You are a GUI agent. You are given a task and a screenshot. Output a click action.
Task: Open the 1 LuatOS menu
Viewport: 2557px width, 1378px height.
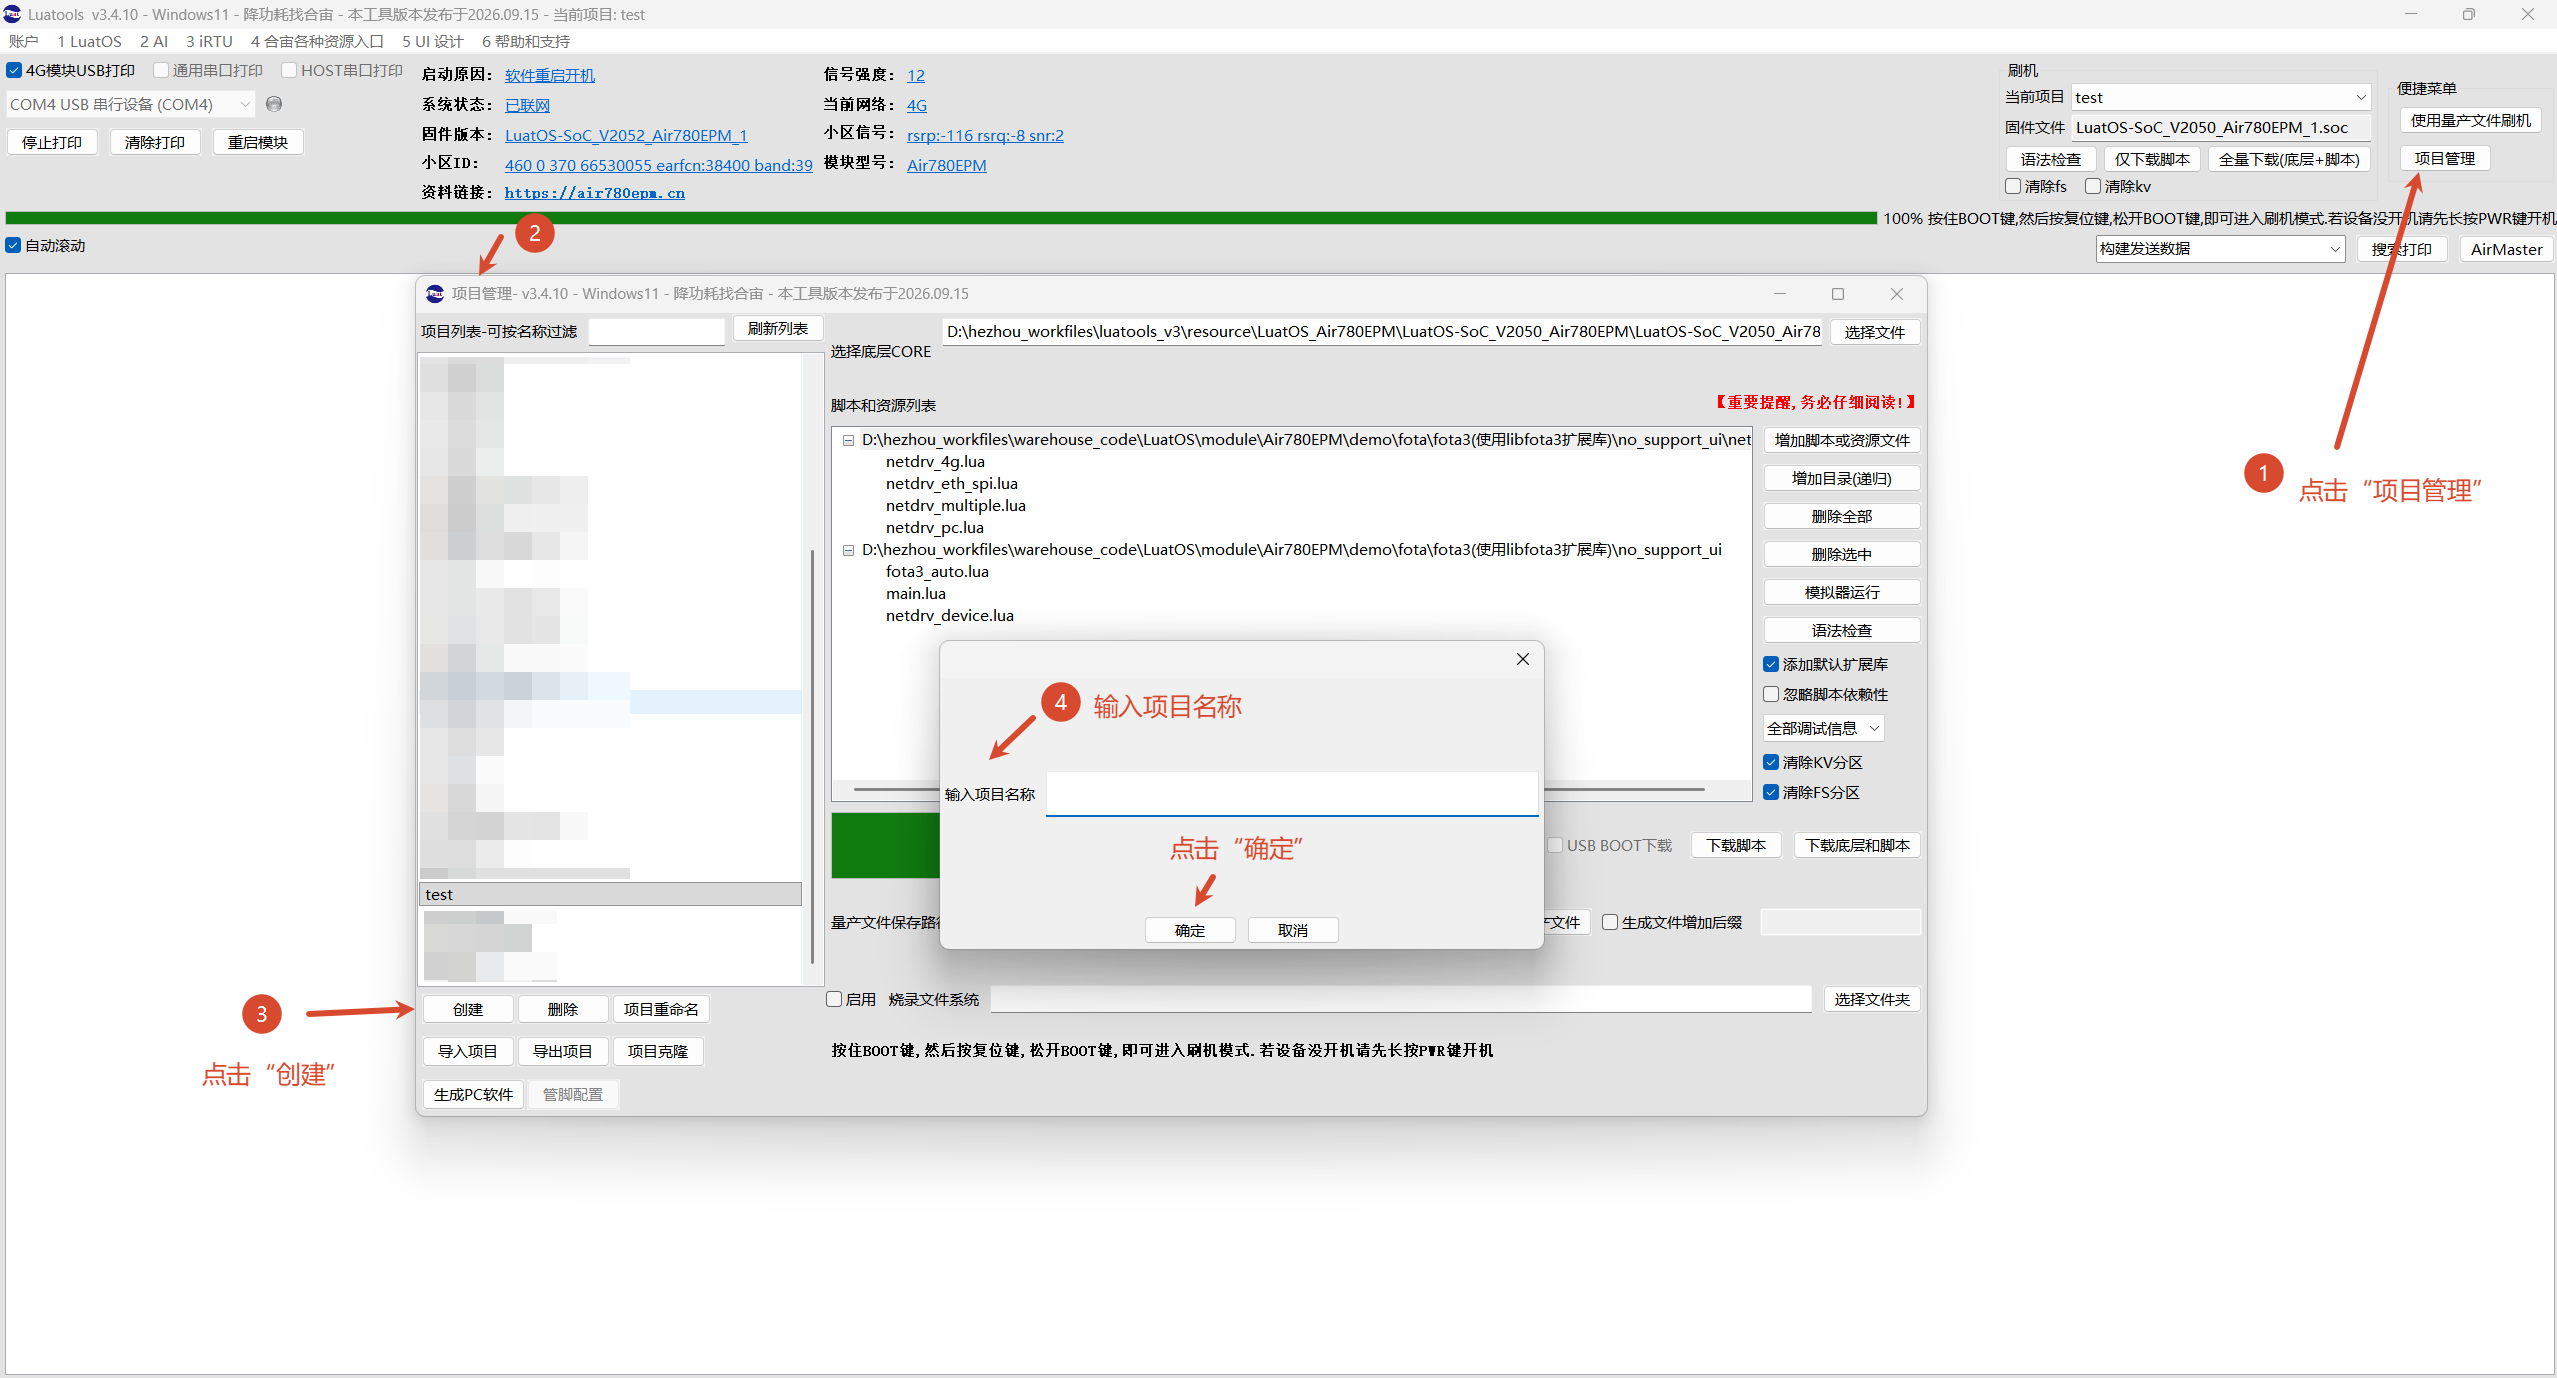click(89, 41)
